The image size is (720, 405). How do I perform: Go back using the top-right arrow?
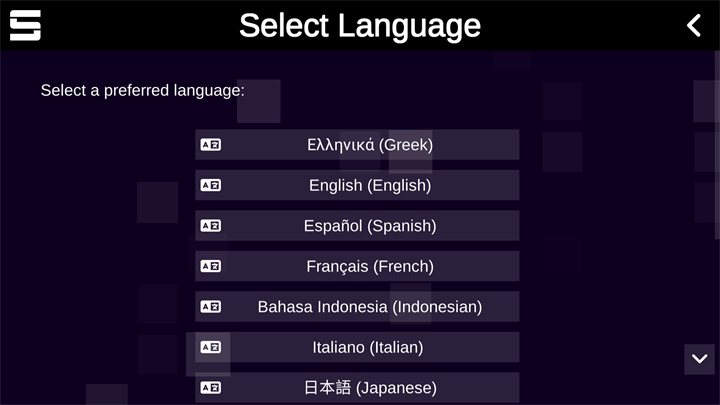click(x=694, y=25)
